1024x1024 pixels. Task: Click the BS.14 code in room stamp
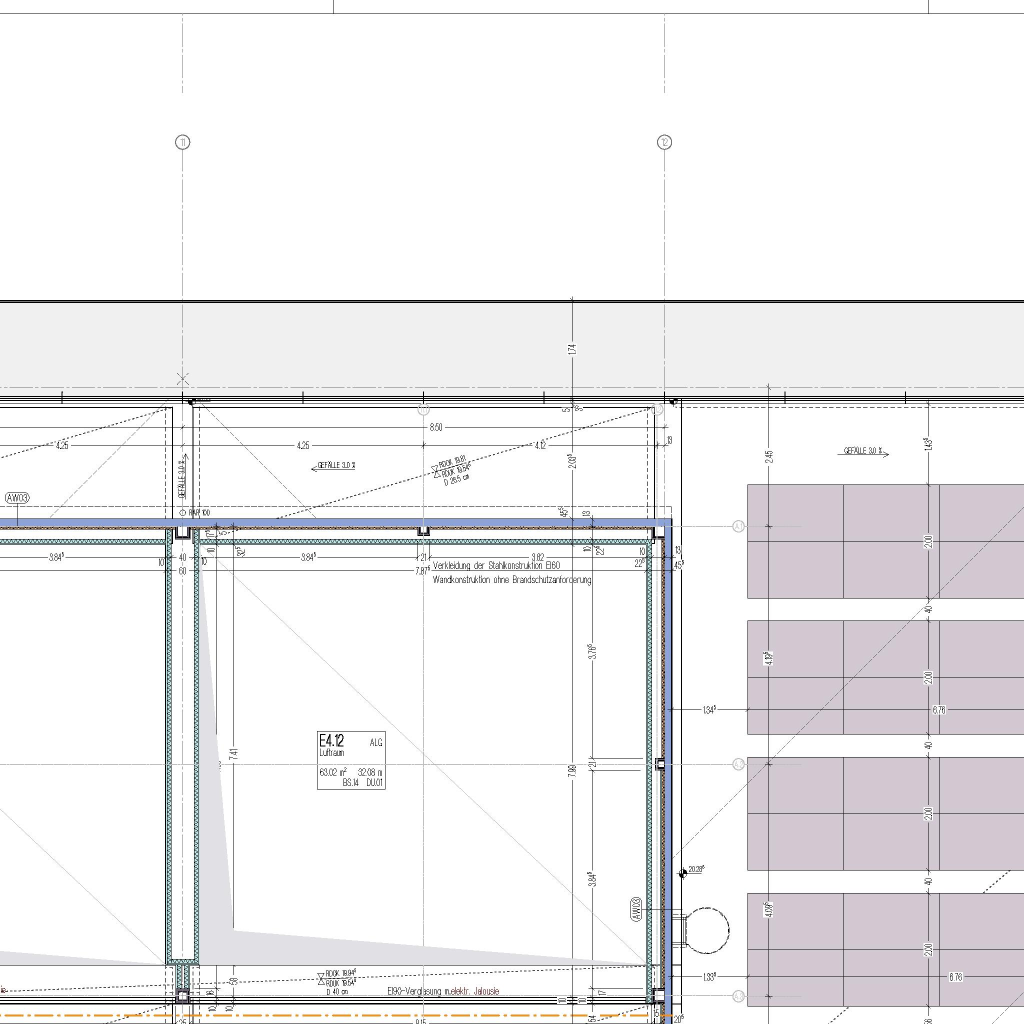(351, 782)
